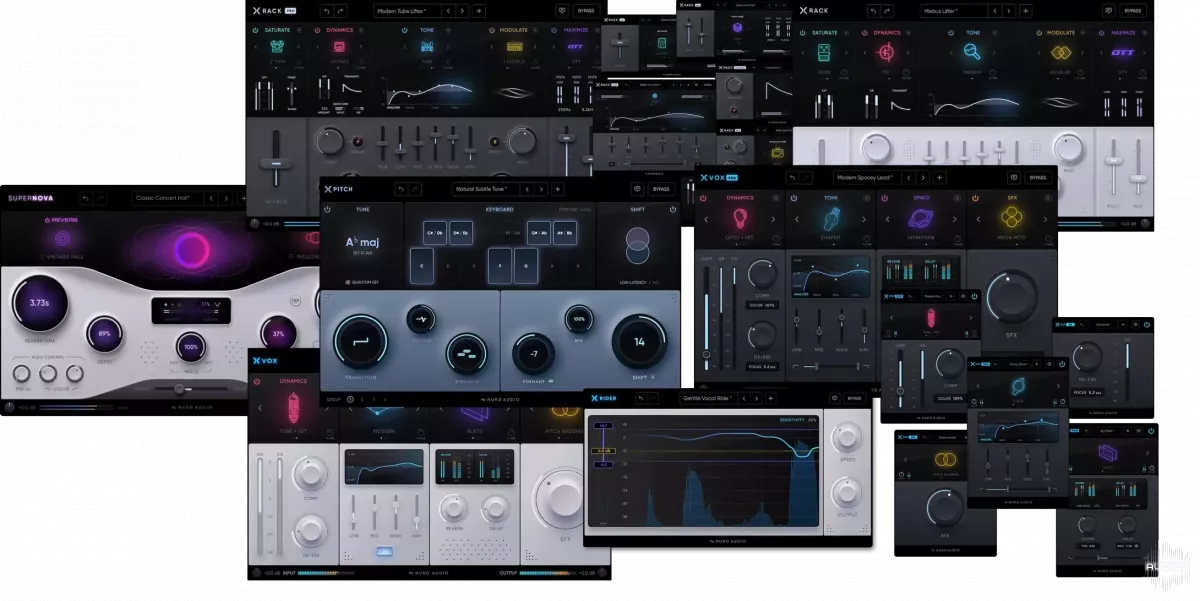
Task: Open the Mixbus Lifter preset dropdown
Action: click(x=955, y=11)
